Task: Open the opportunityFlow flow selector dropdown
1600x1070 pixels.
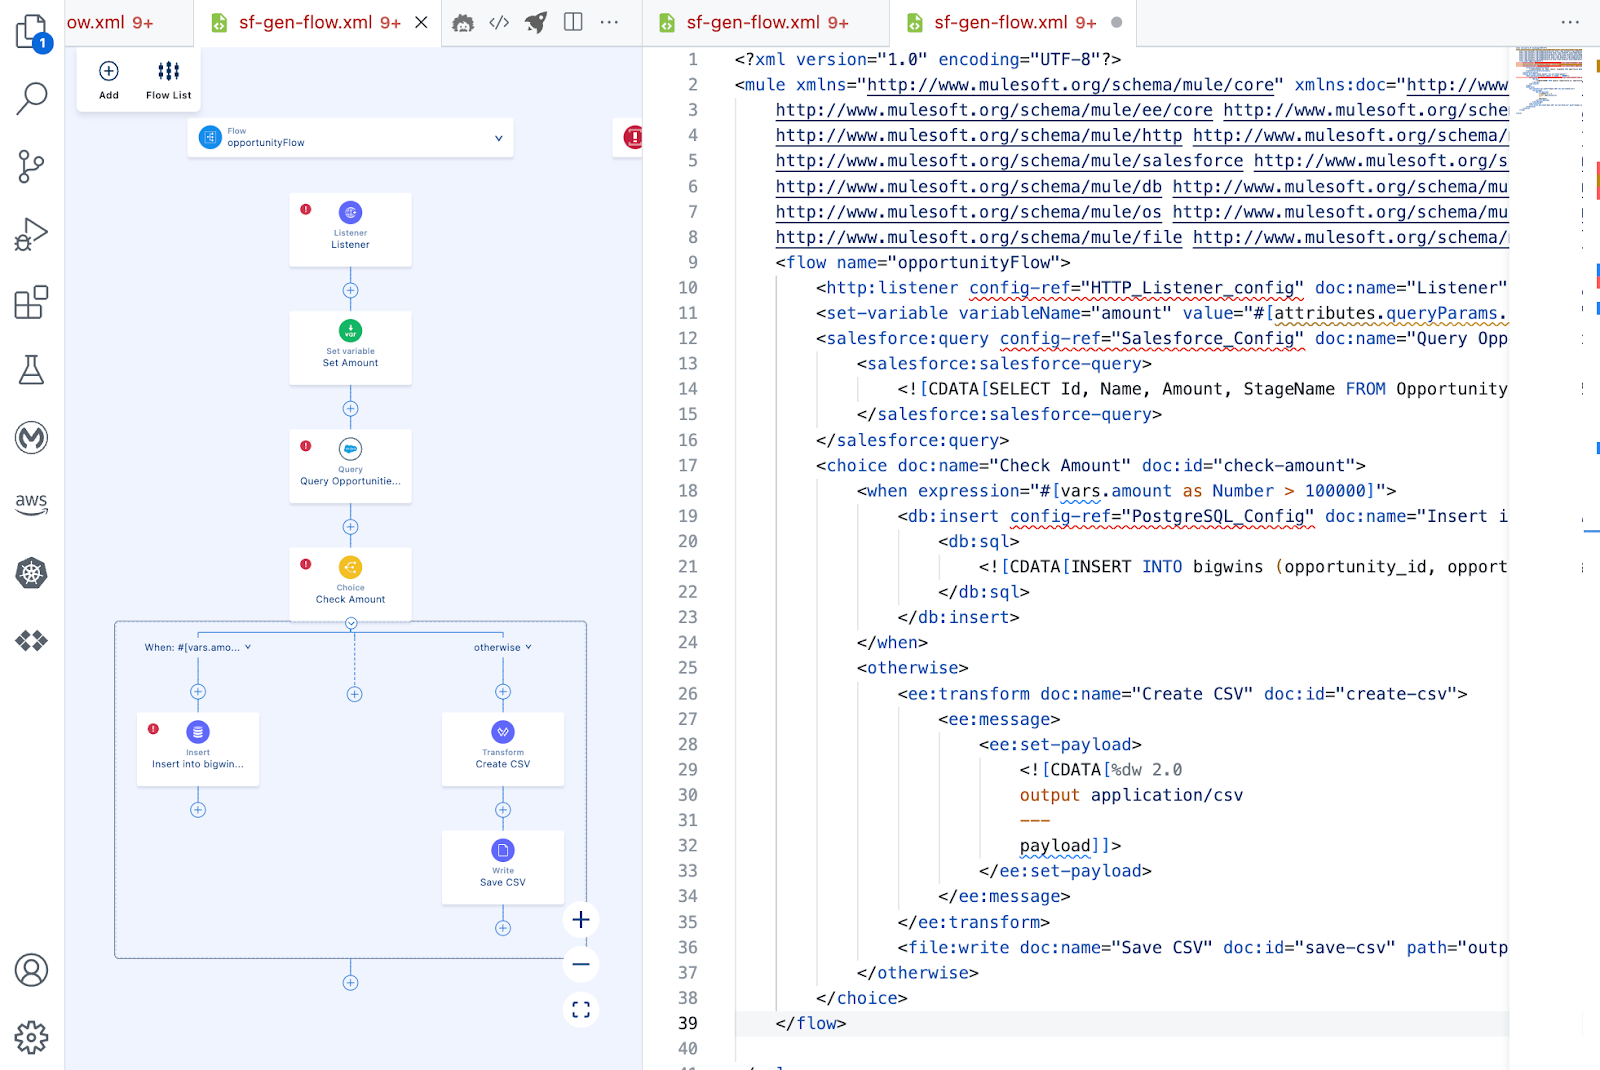Action: pos(498,138)
